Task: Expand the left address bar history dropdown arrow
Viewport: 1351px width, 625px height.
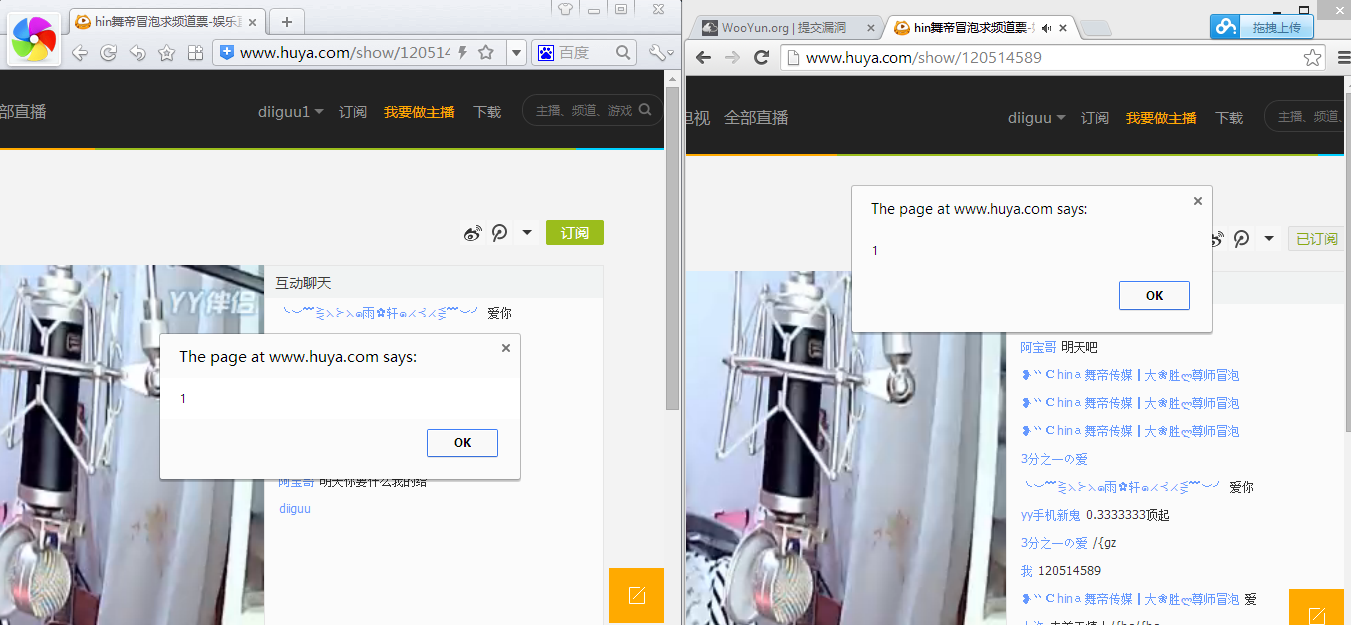Action: pyautogui.click(x=516, y=53)
